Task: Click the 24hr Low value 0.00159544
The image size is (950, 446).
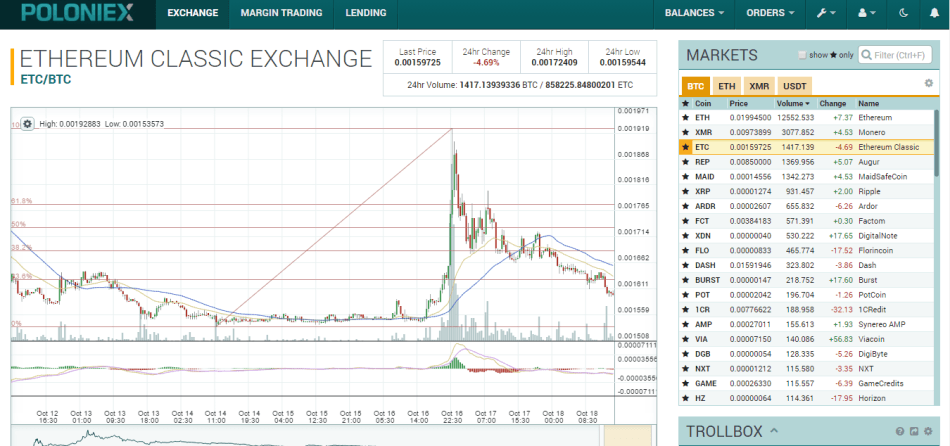Action: click(623, 62)
